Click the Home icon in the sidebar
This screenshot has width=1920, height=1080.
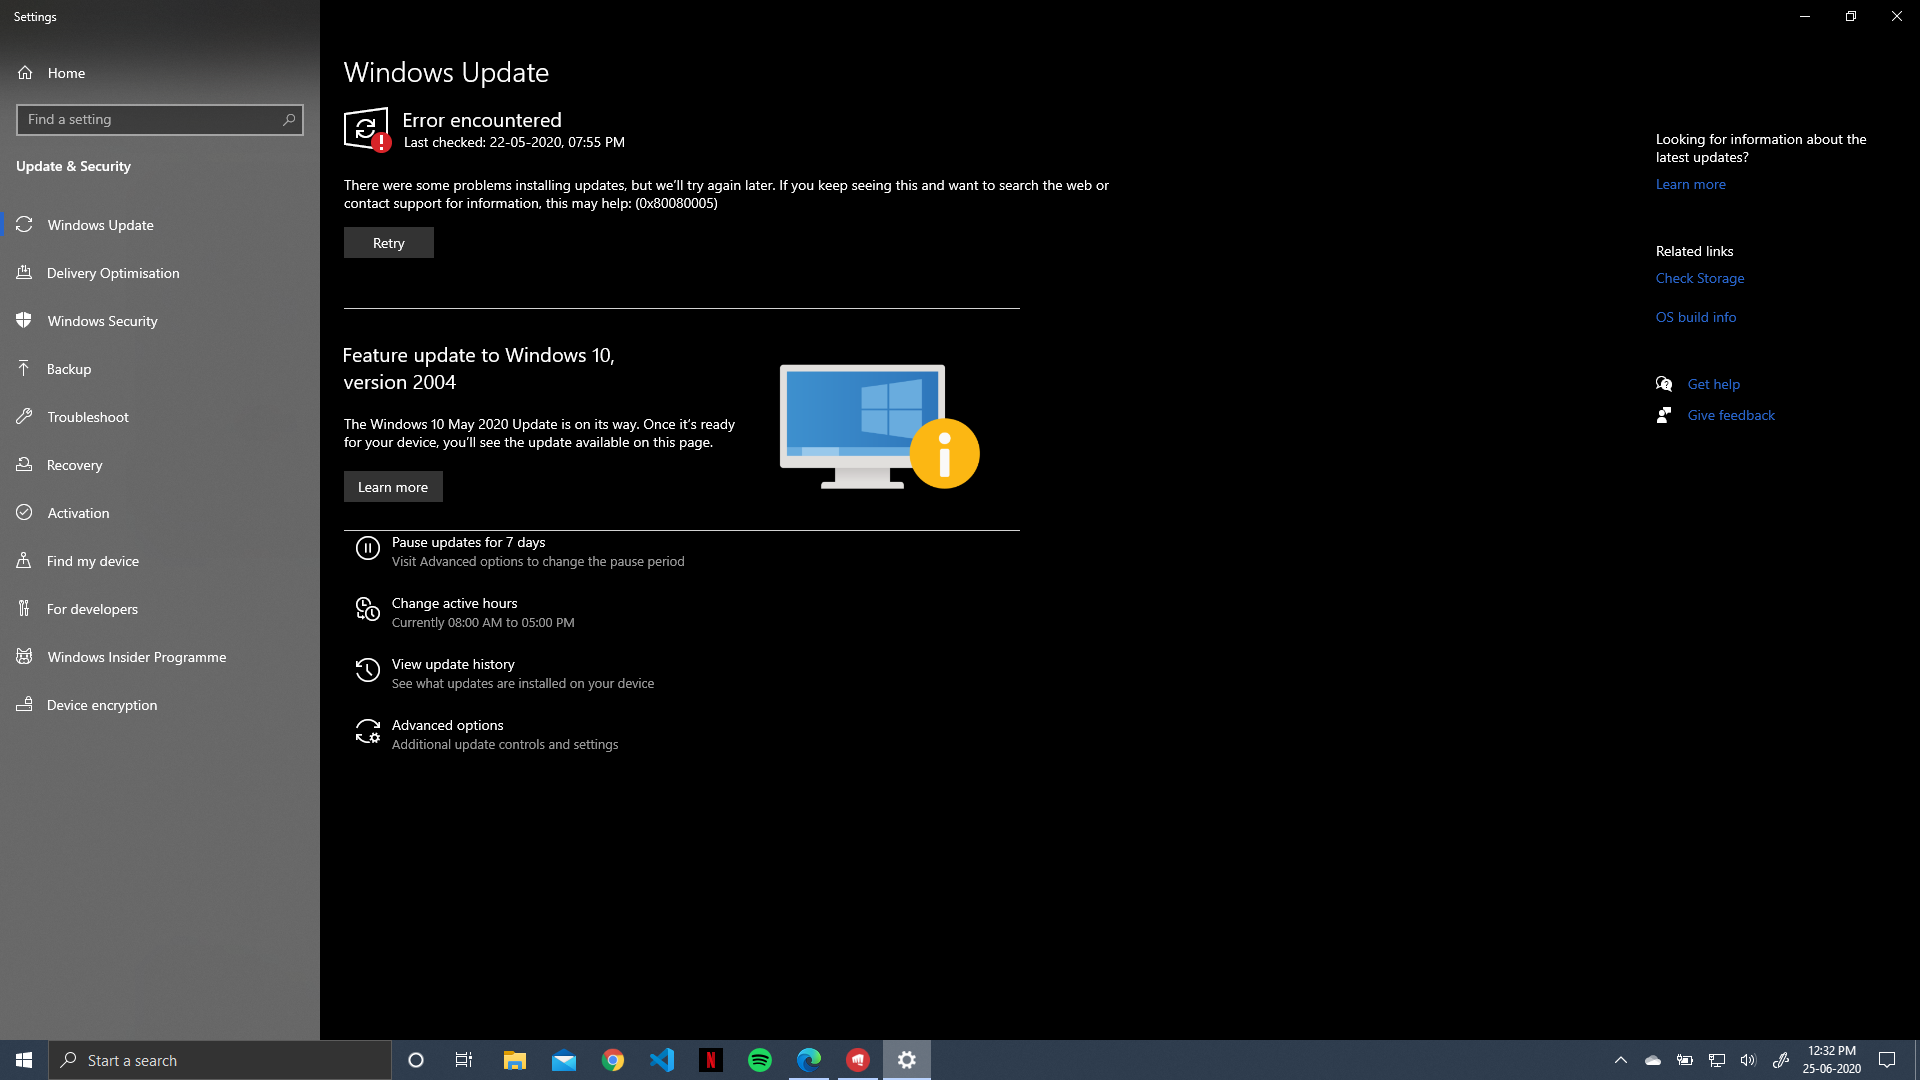coord(25,73)
